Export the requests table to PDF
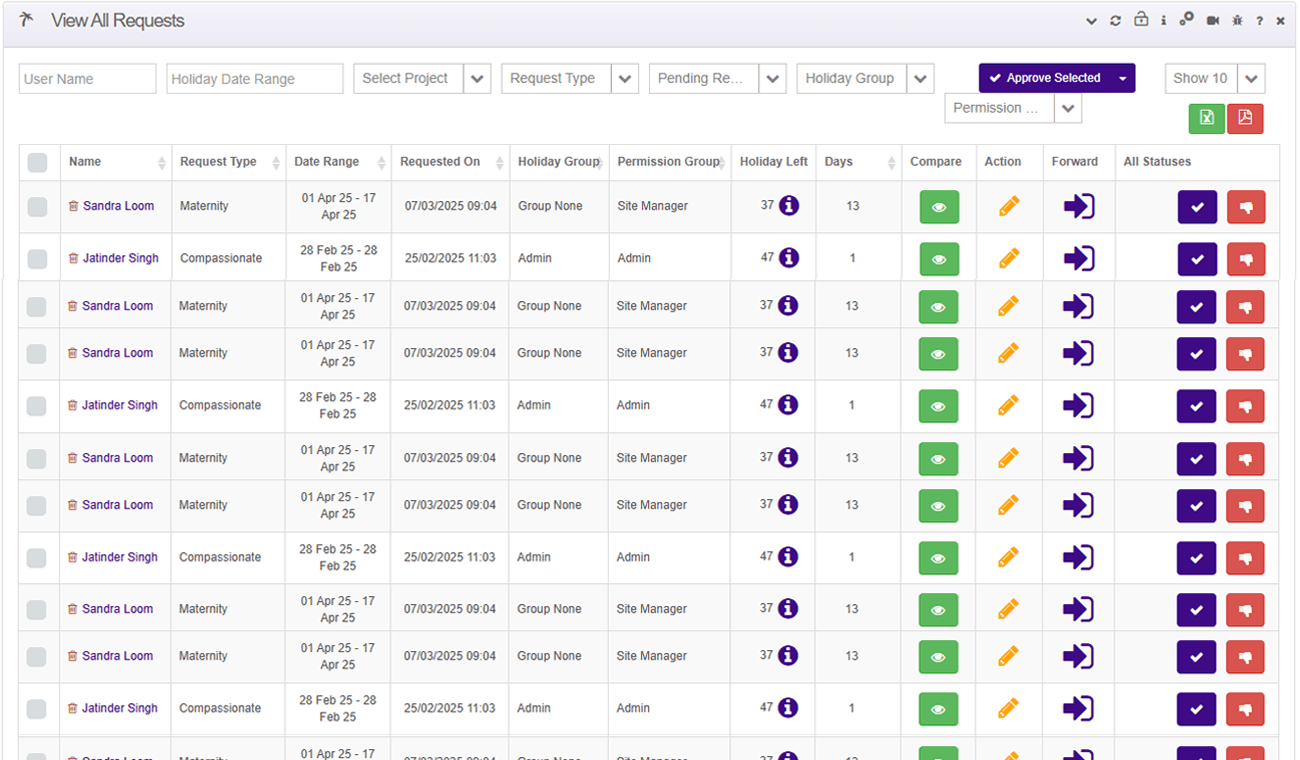Screen dimensions: 1300x760 click(1245, 118)
